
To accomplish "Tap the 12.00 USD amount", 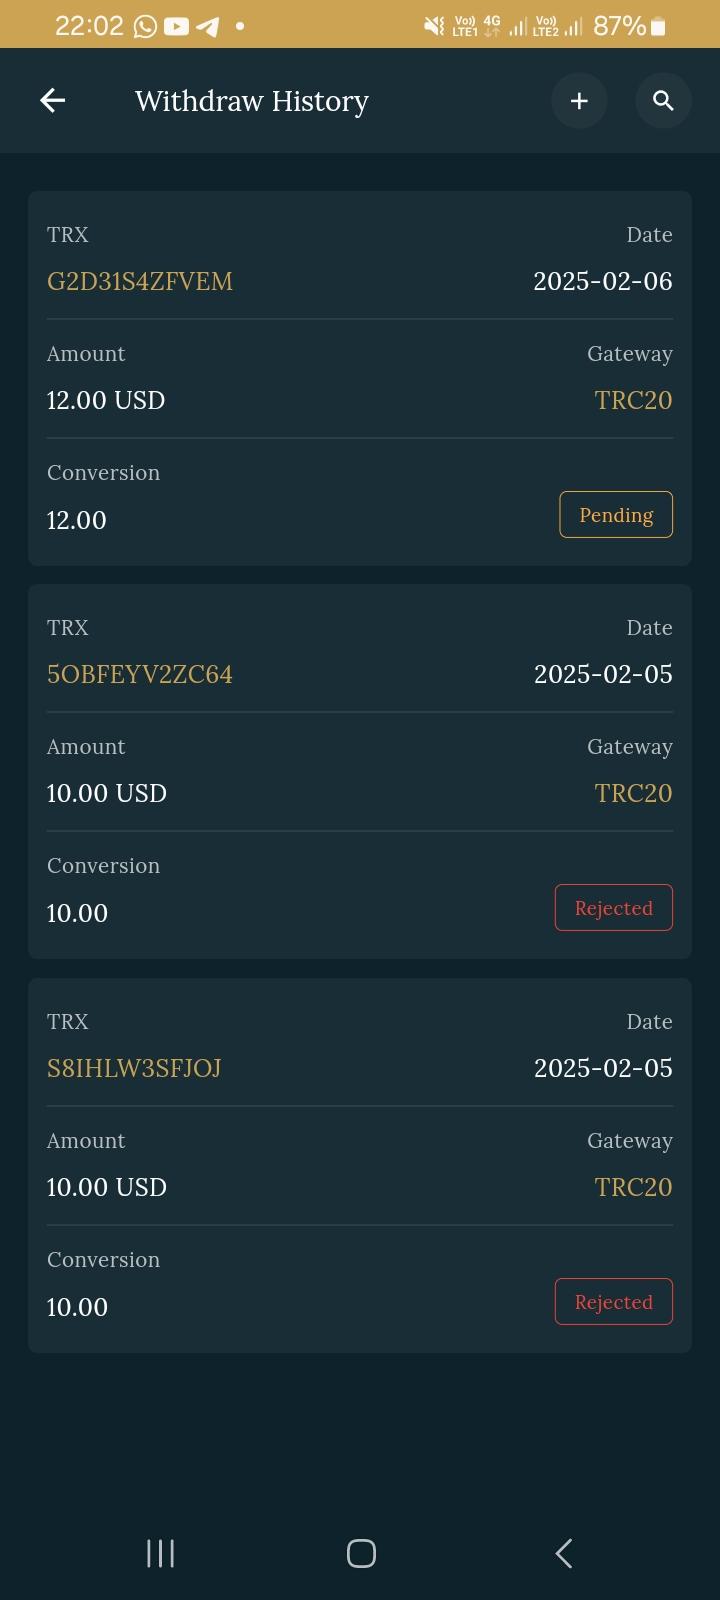I will point(106,400).
